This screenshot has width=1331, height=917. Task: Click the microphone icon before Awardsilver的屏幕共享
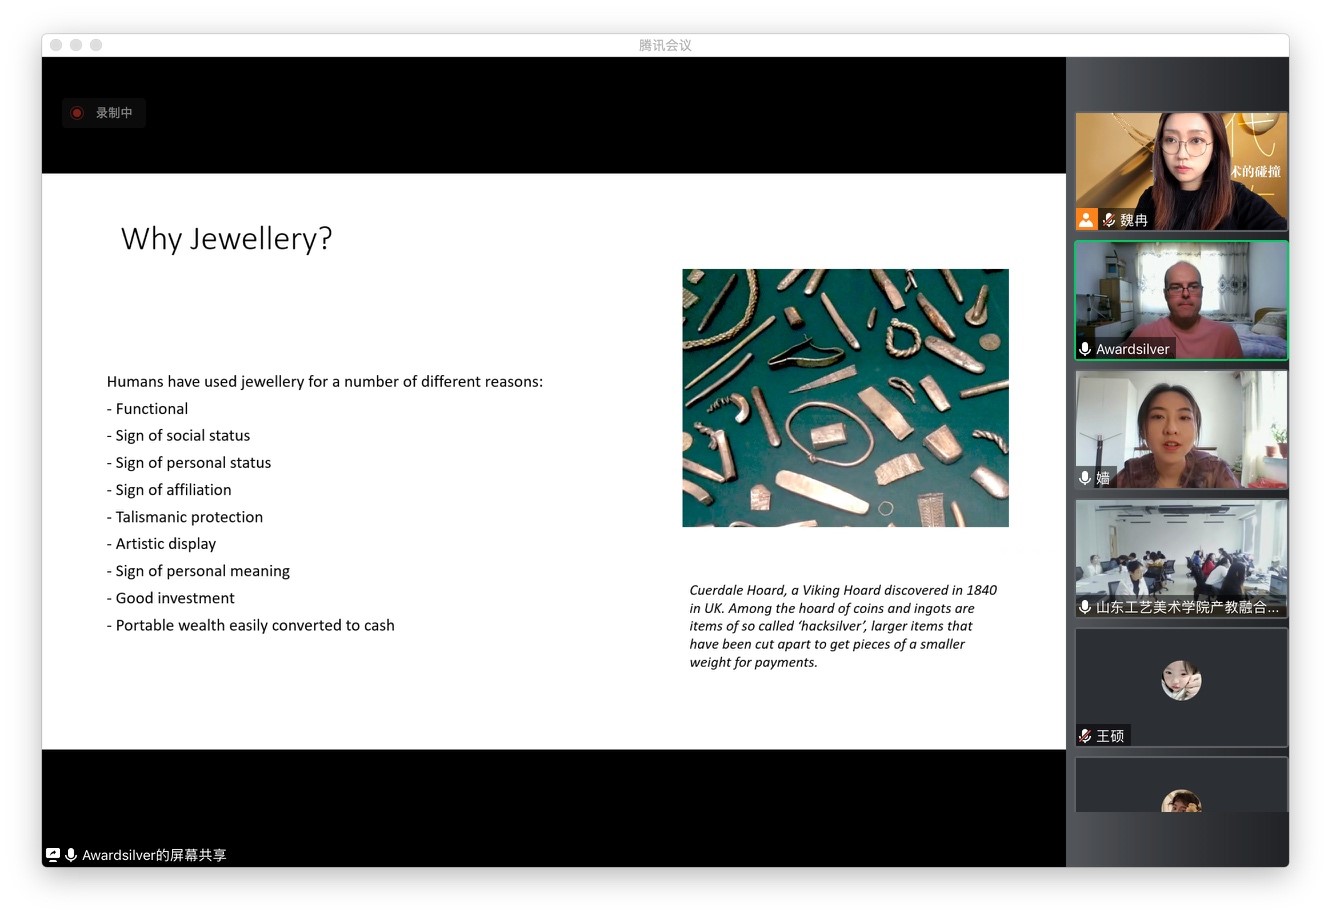[x=71, y=855]
